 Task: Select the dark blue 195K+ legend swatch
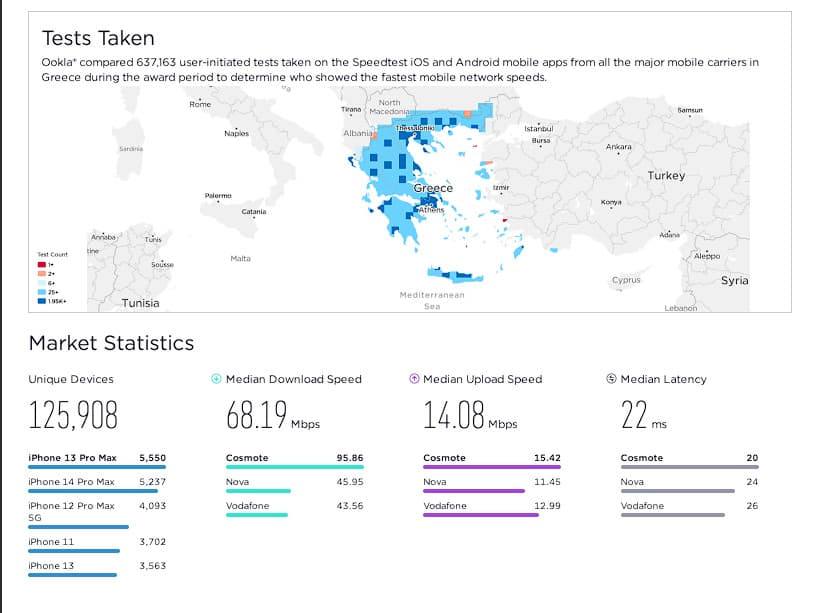pyautogui.click(x=42, y=301)
